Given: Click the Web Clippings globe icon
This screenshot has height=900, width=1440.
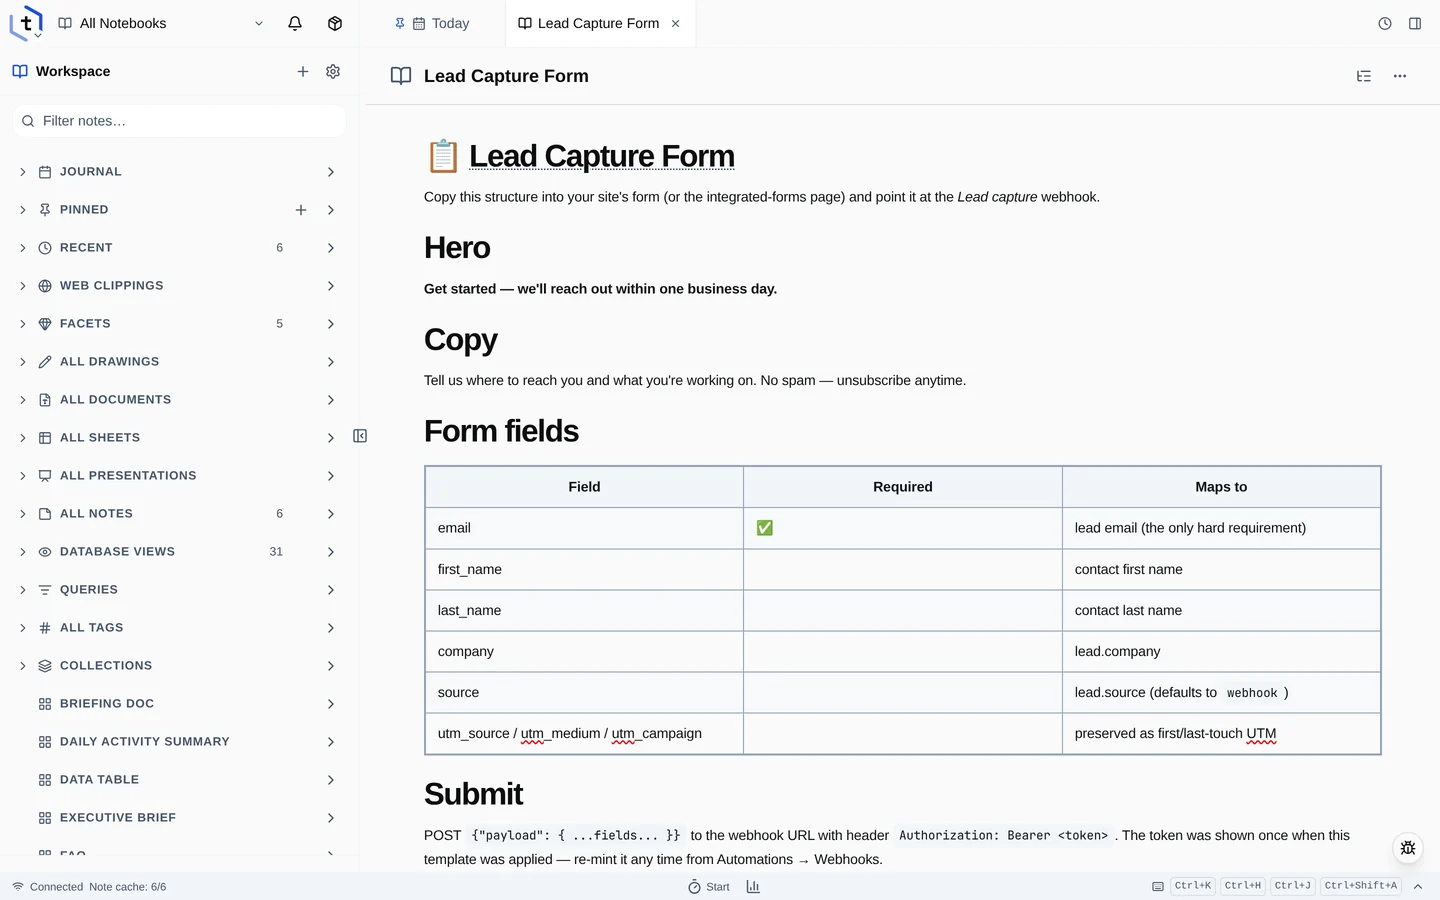Looking at the screenshot, I should pyautogui.click(x=45, y=286).
